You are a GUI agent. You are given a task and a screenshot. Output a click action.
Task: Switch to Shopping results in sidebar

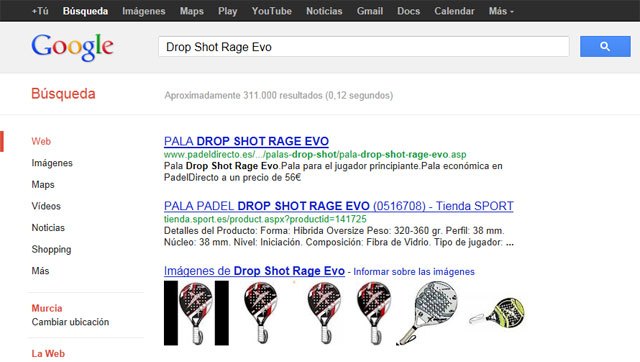[x=51, y=249]
